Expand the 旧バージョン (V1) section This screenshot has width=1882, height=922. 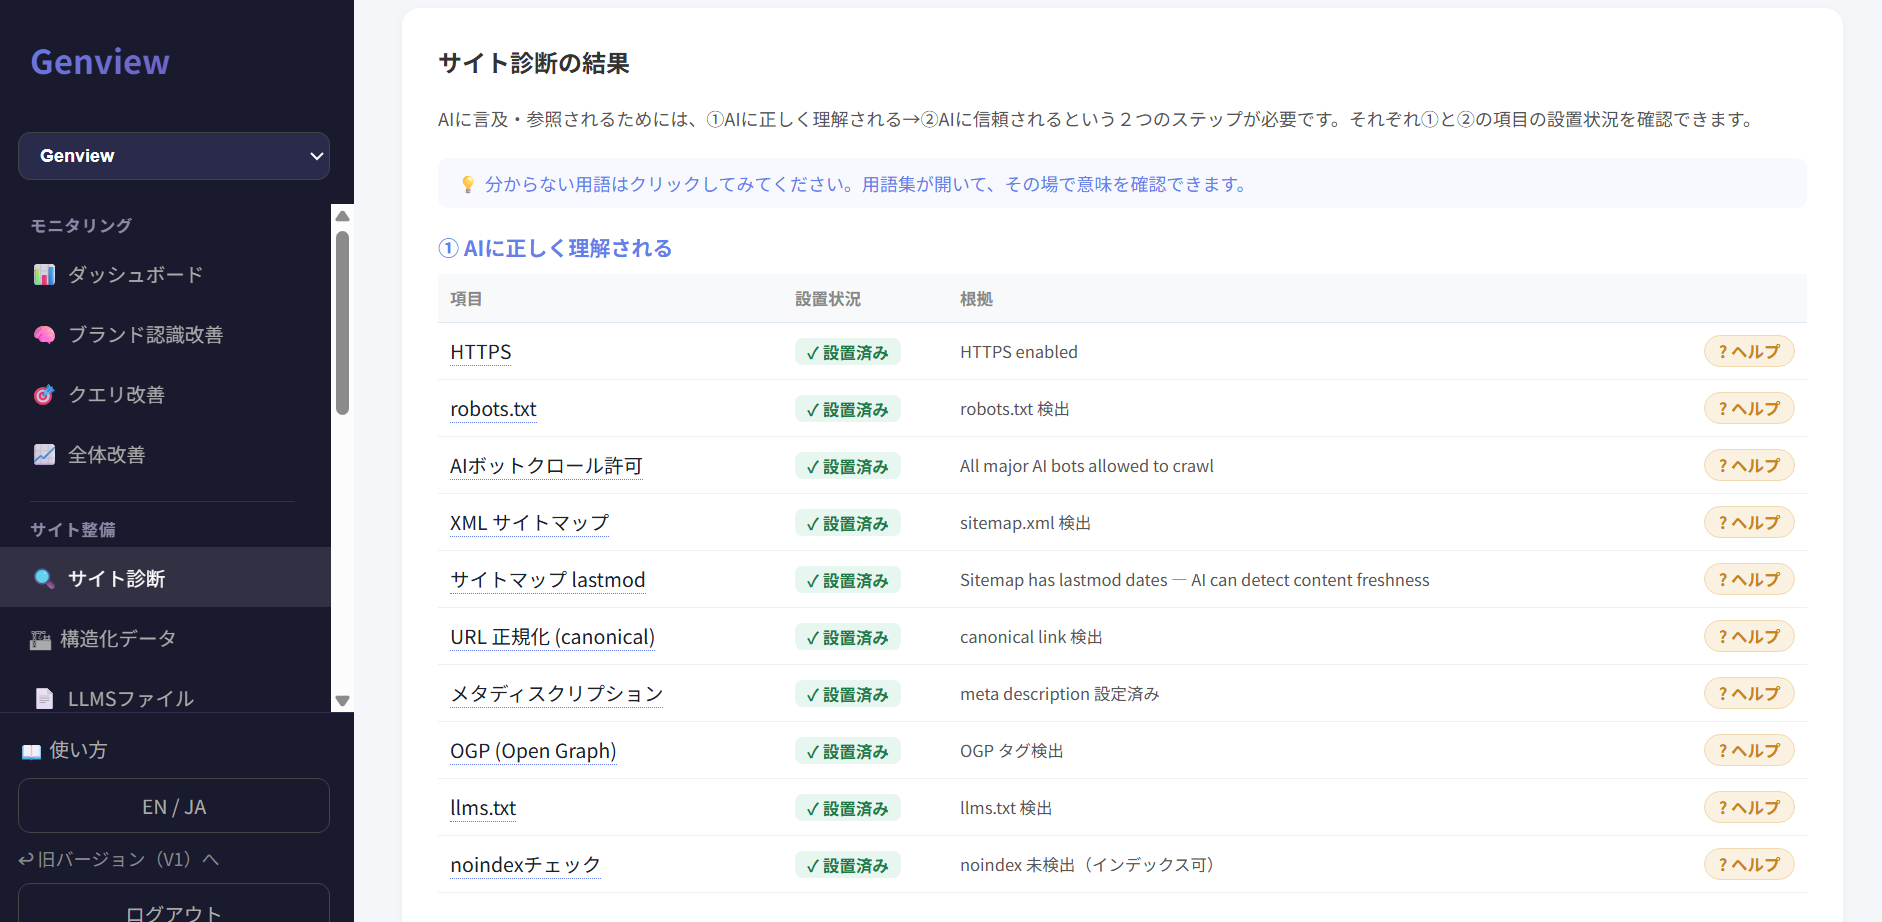[x=118, y=859]
